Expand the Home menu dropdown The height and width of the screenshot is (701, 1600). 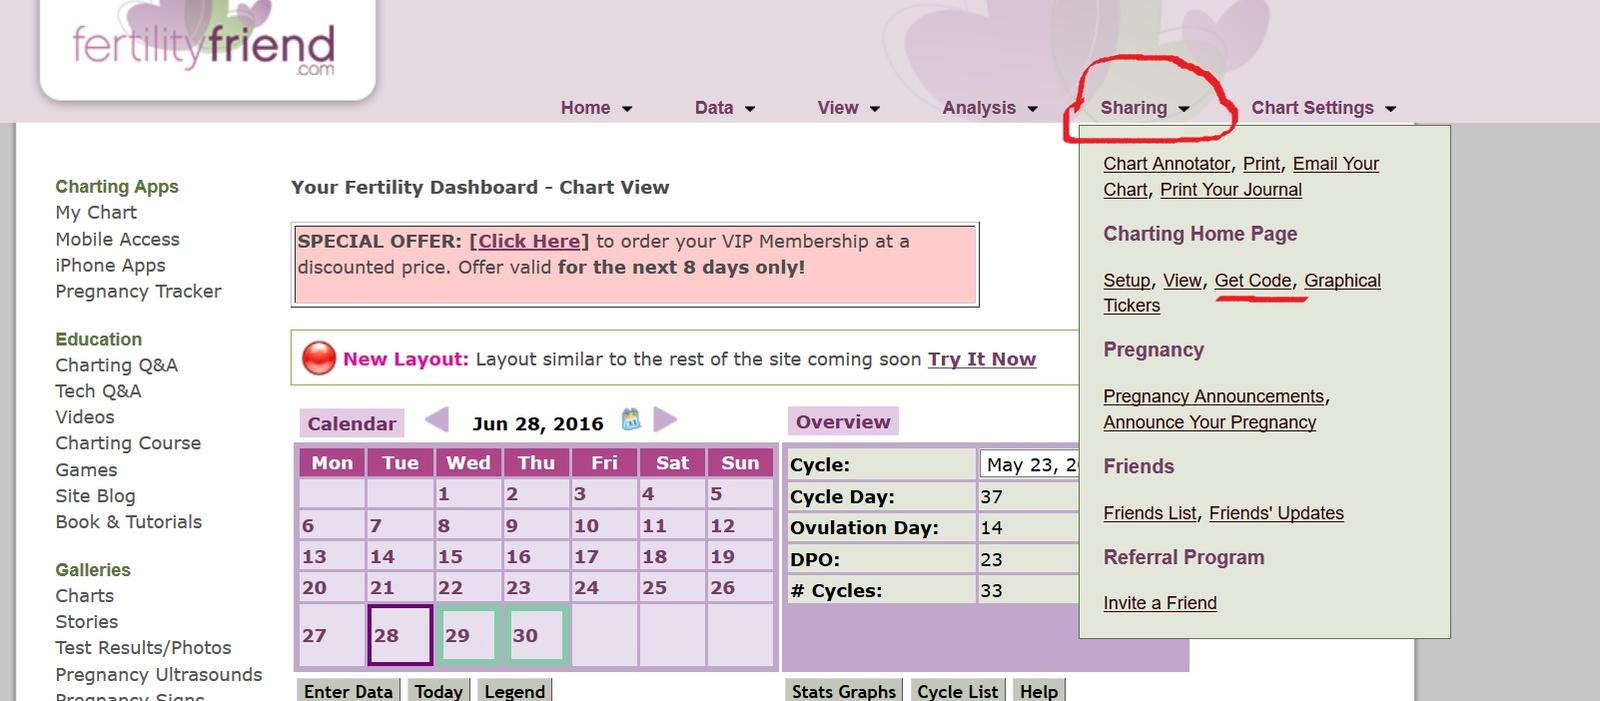tap(596, 108)
